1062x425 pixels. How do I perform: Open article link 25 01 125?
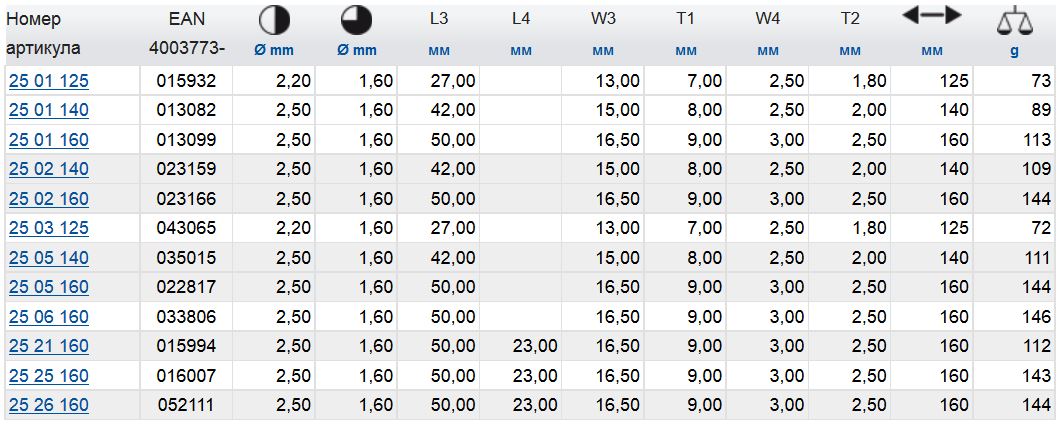(48, 81)
